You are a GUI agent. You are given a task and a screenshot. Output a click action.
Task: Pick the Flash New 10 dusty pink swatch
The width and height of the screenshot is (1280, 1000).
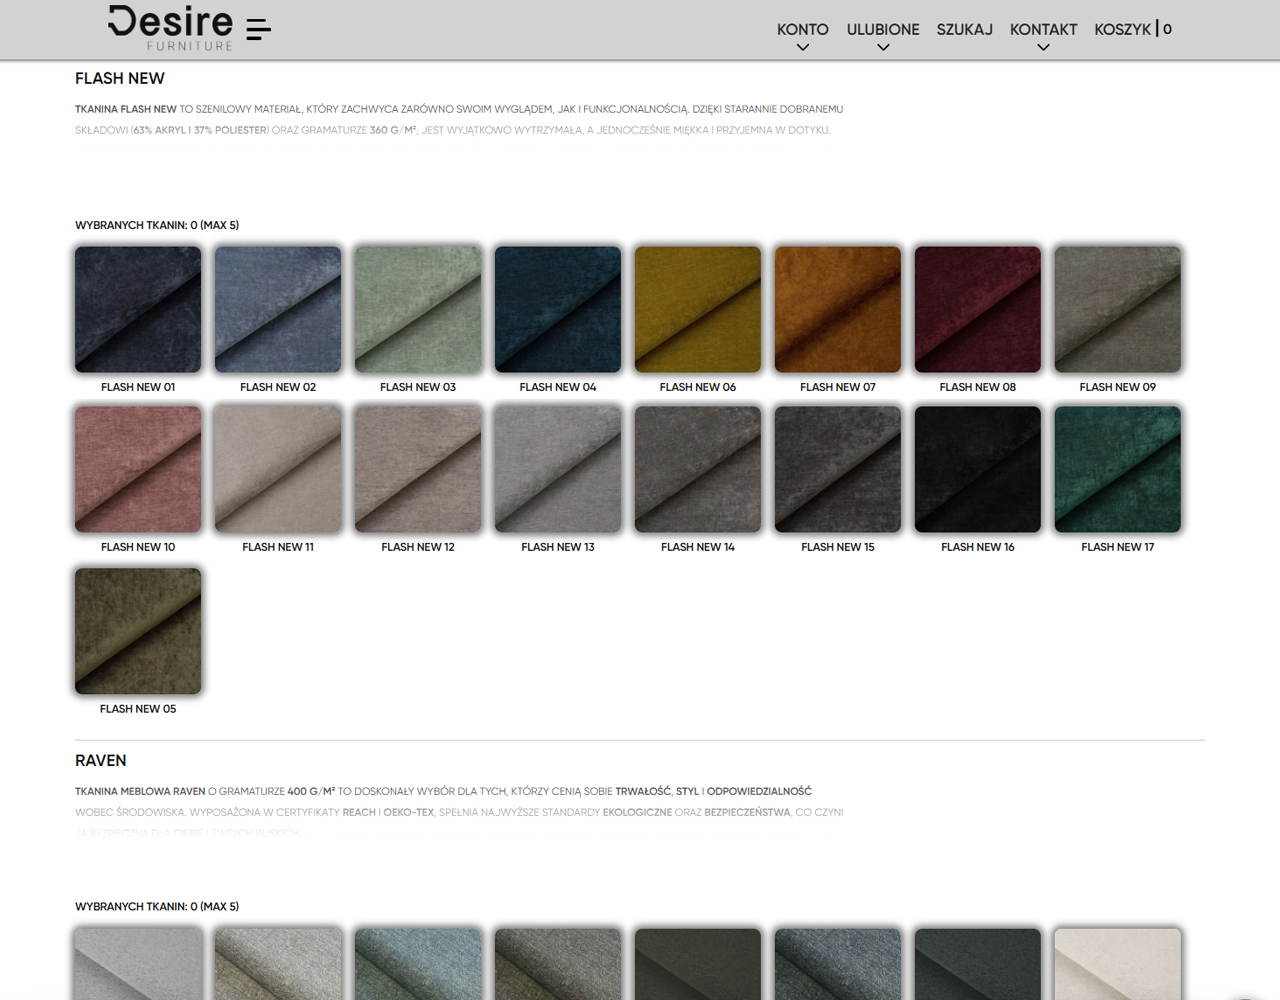pos(138,469)
